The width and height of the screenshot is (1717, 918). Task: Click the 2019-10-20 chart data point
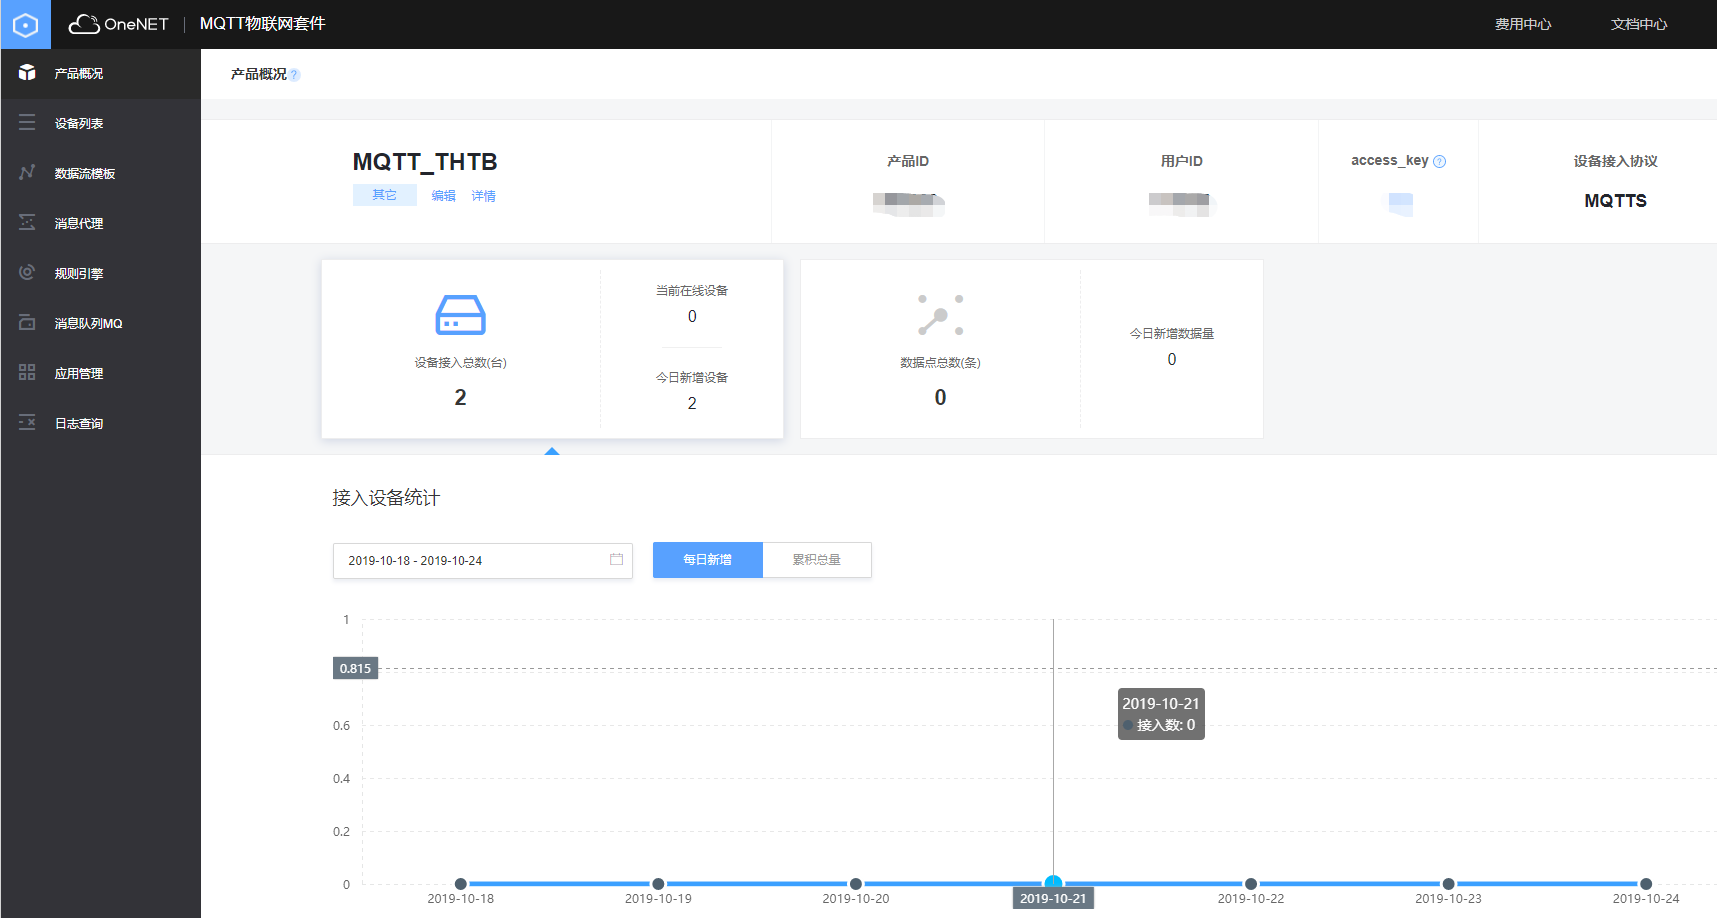856,884
